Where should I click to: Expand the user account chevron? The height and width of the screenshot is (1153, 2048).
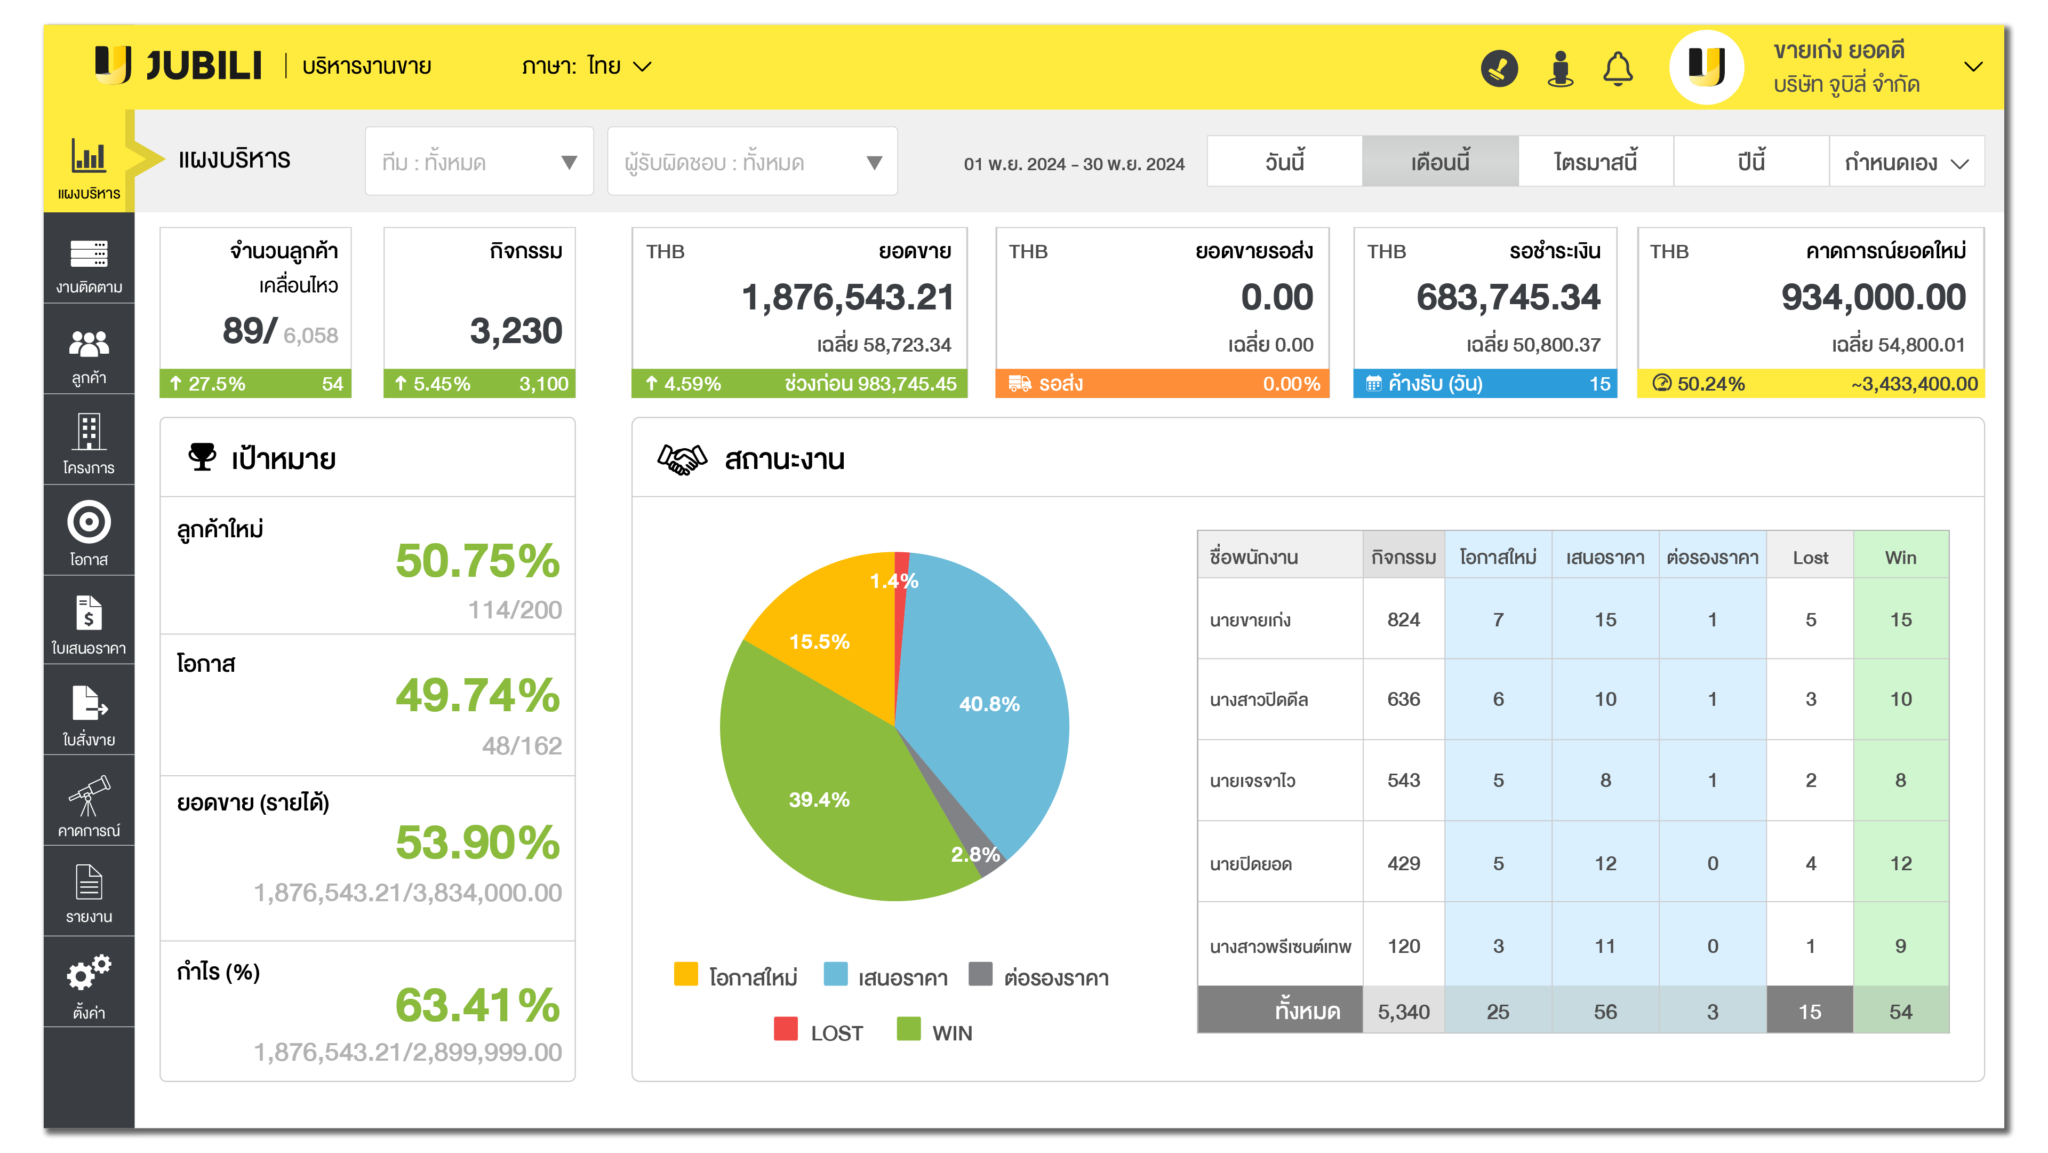pyautogui.click(x=1972, y=67)
